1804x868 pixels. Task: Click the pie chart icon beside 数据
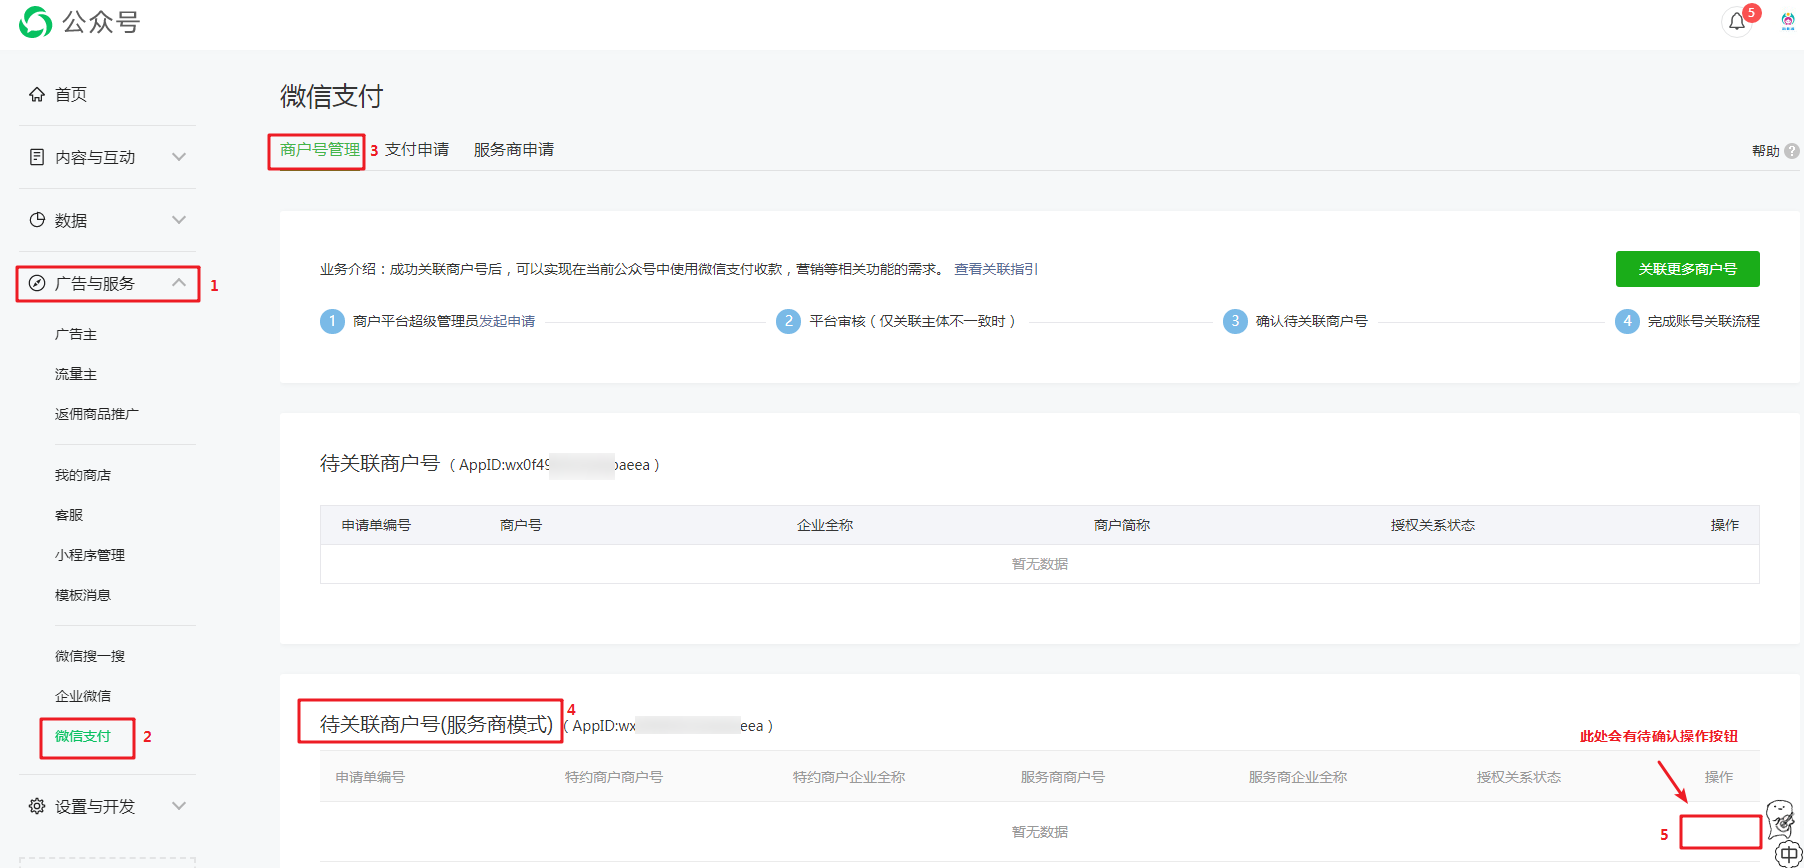tap(37, 220)
